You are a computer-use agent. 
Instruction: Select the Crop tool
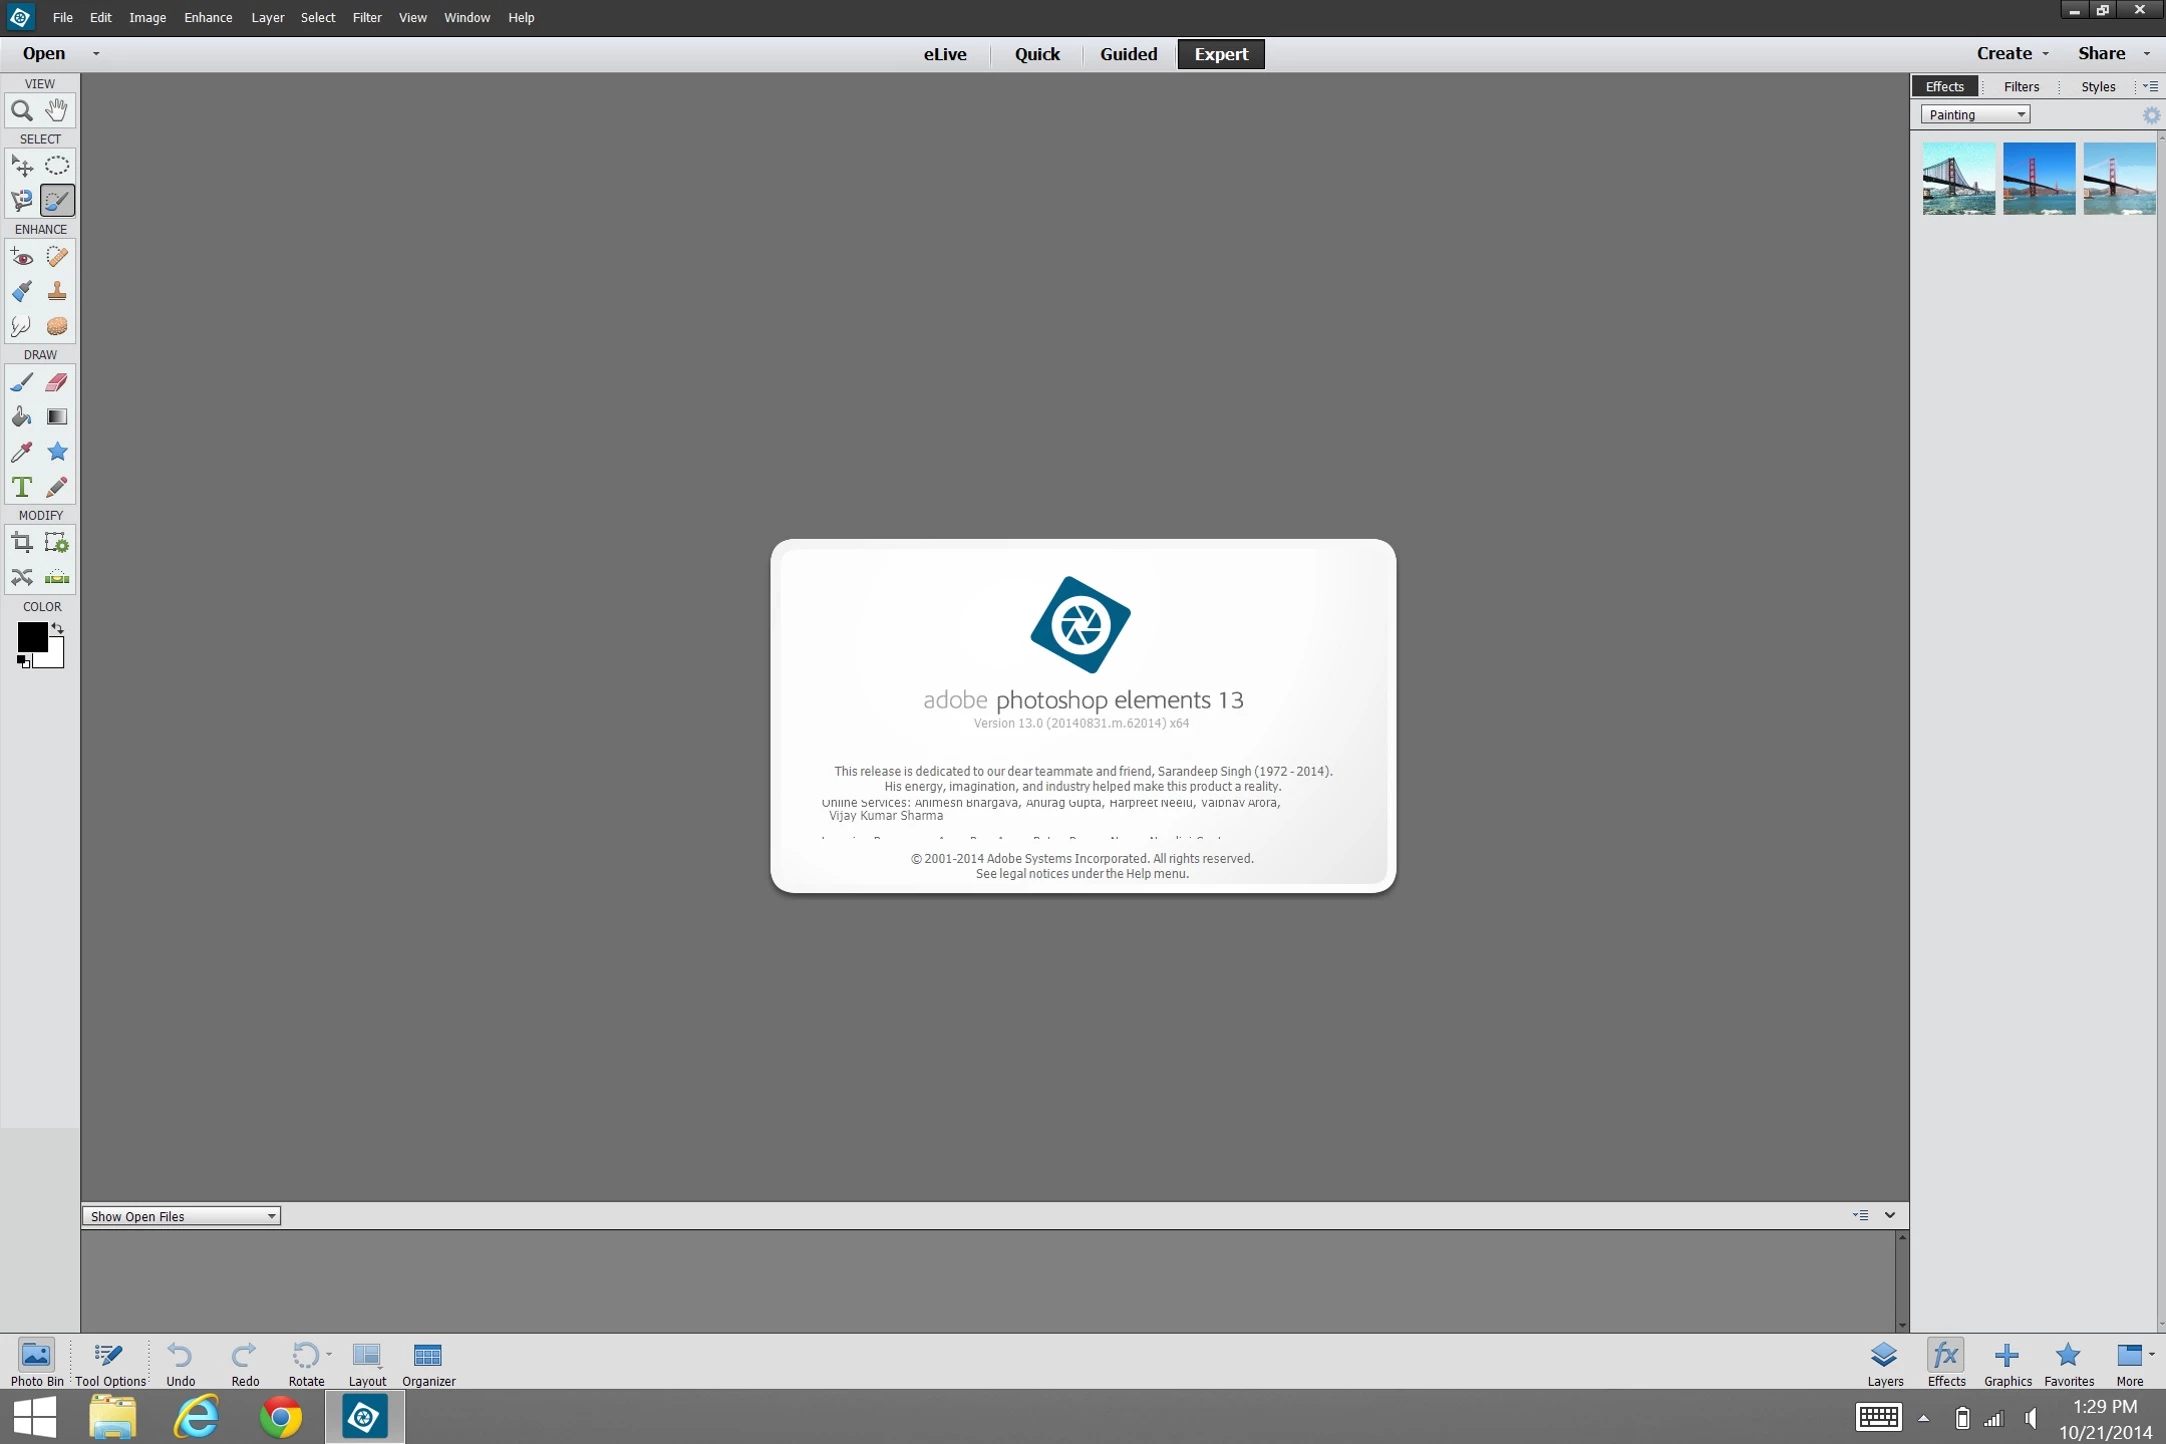click(21, 543)
